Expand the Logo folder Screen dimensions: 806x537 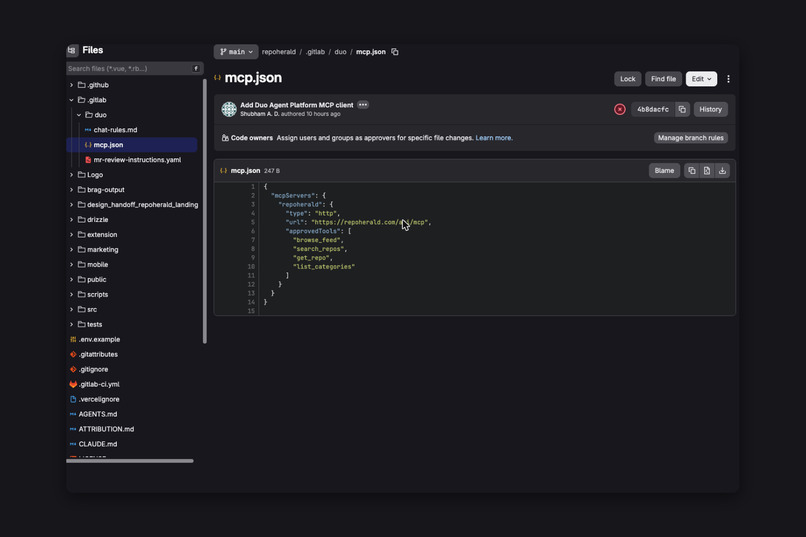click(x=71, y=175)
